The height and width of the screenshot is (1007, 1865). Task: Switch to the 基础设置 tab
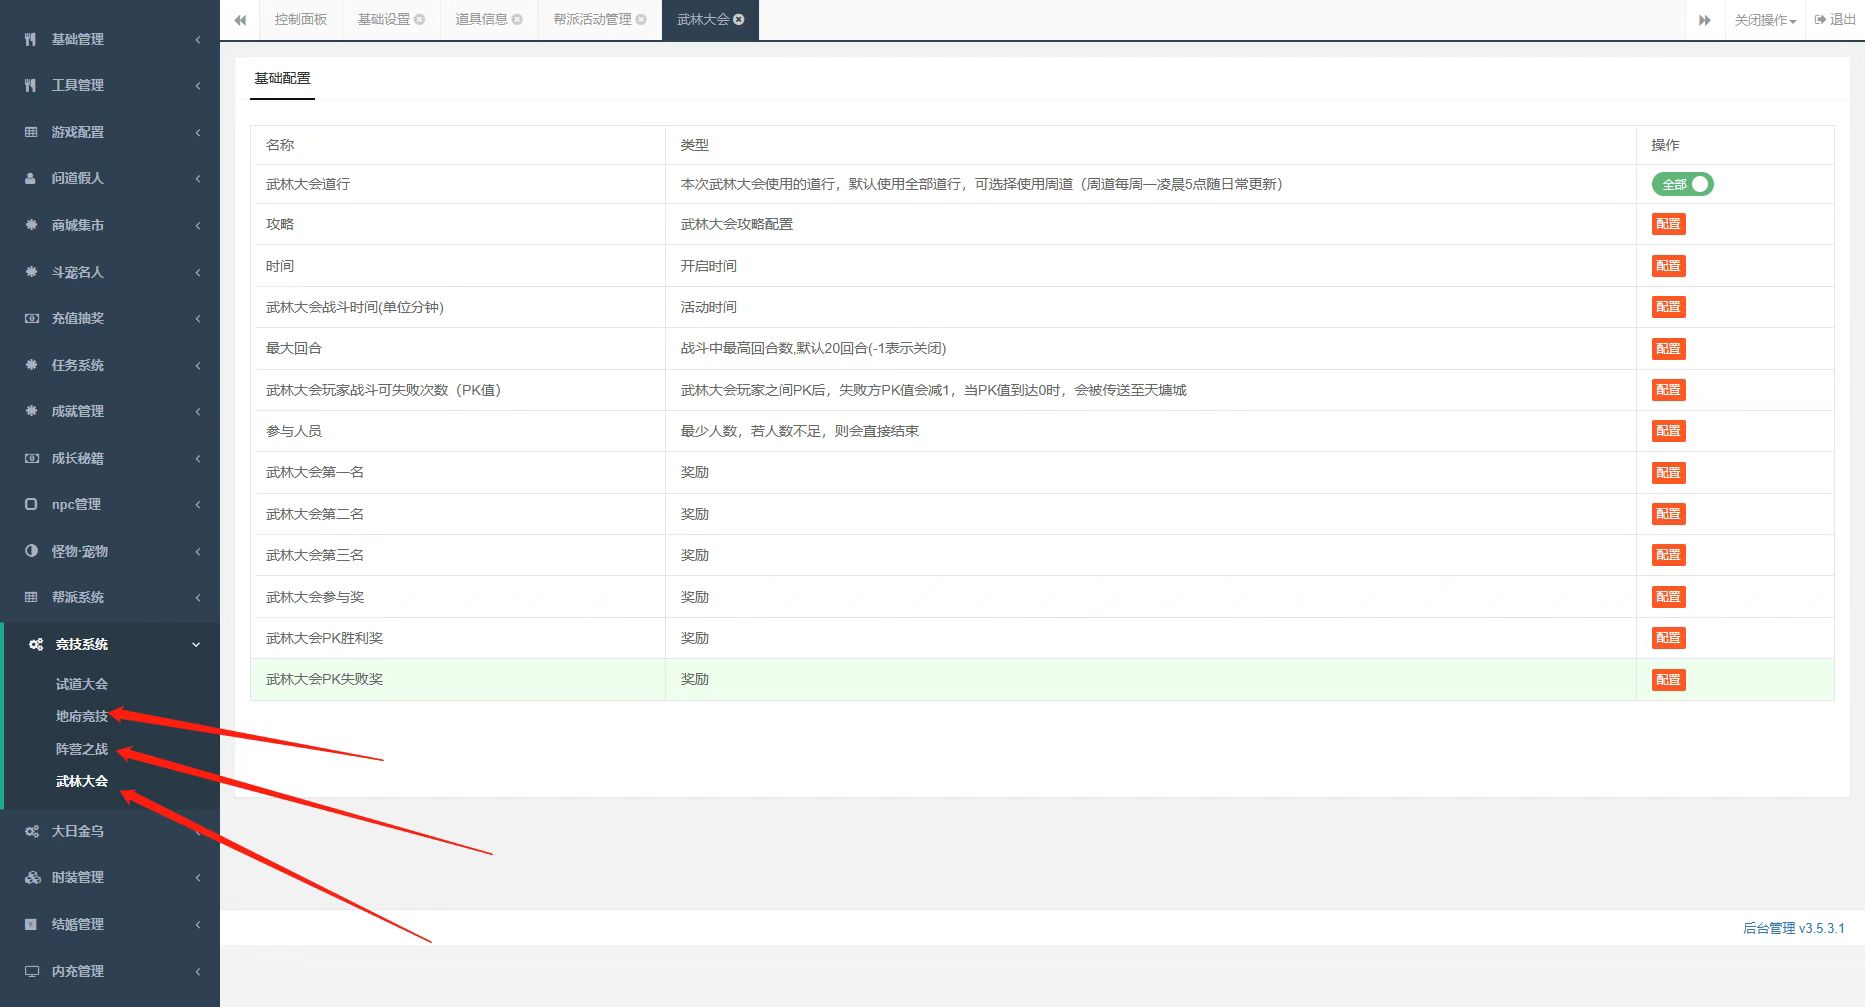coord(384,20)
